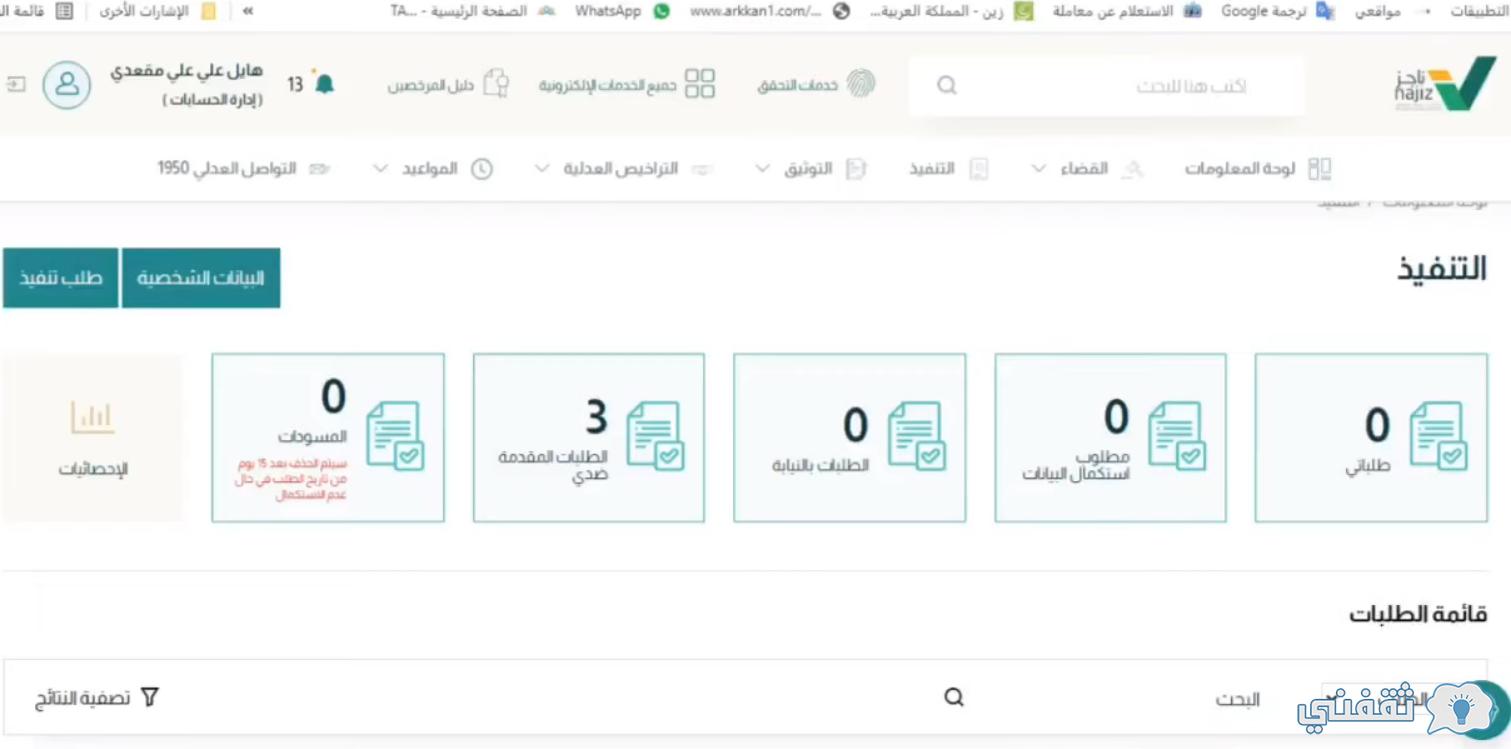
Task: Open جميع الخدمات الإلكترونية grid icon
Action: click(699, 84)
